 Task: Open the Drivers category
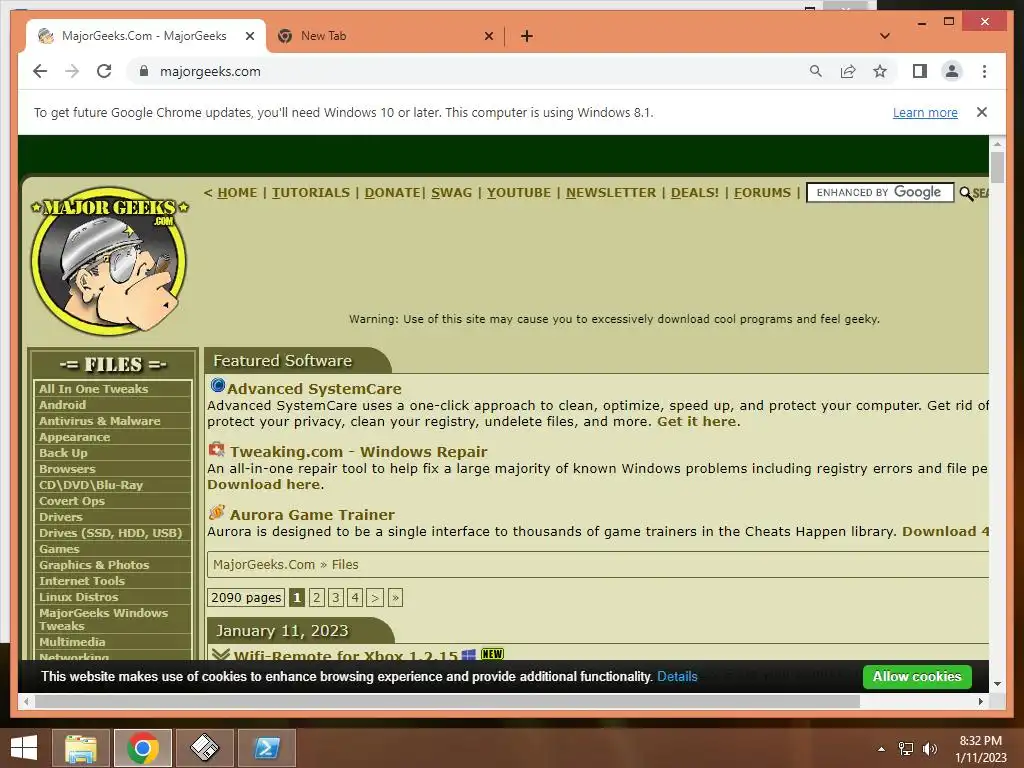click(60, 517)
